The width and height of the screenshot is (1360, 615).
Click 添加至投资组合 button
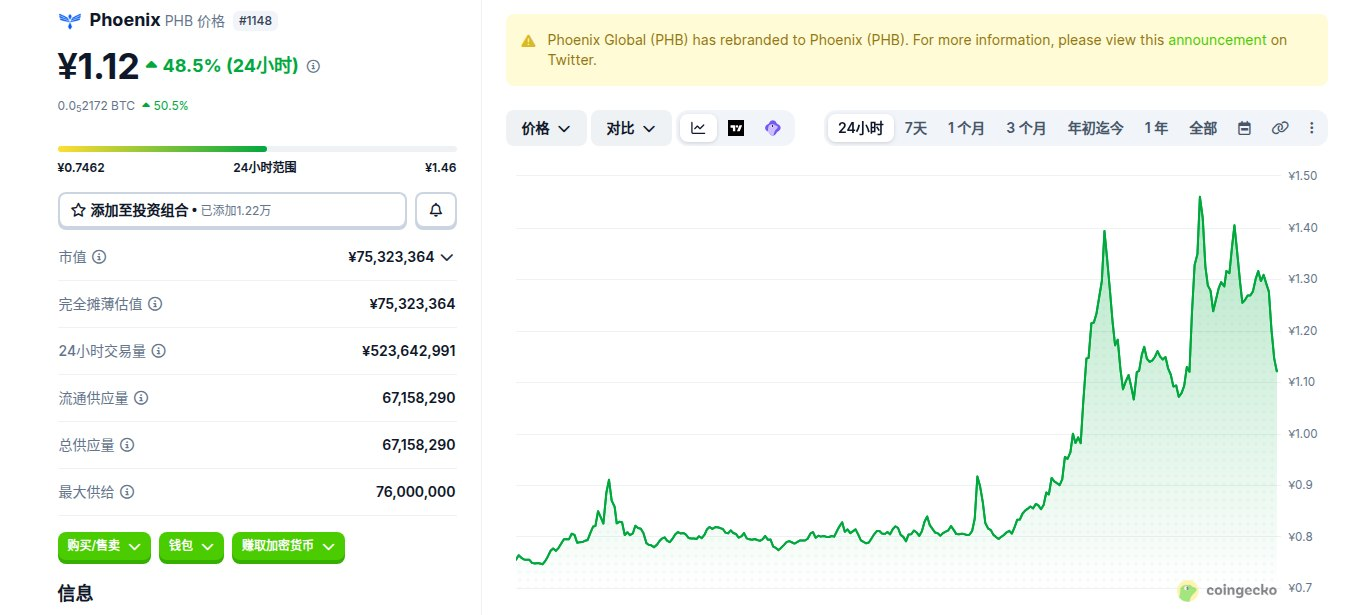(232, 210)
